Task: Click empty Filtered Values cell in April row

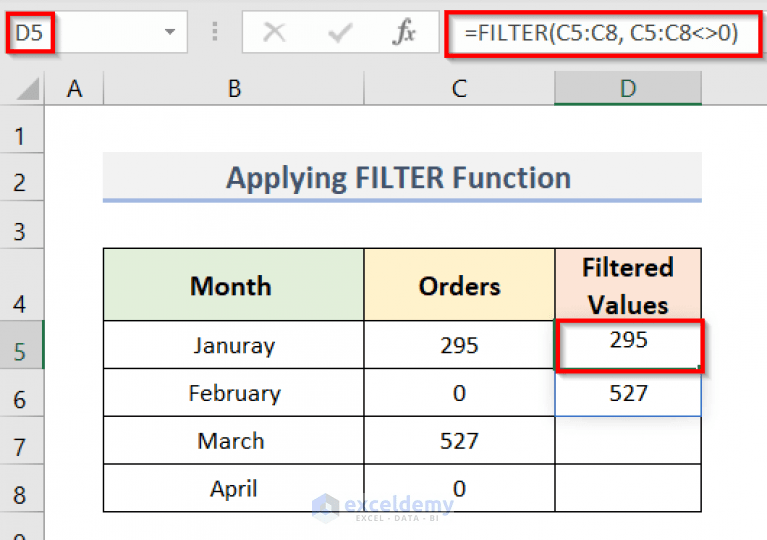Action: (x=628, y=488)
